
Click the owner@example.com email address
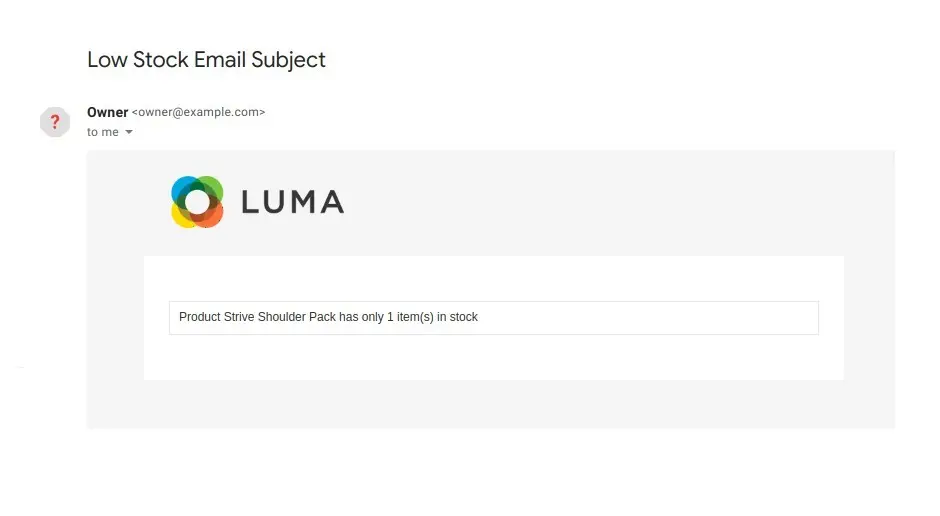click(x=198, y=112)
